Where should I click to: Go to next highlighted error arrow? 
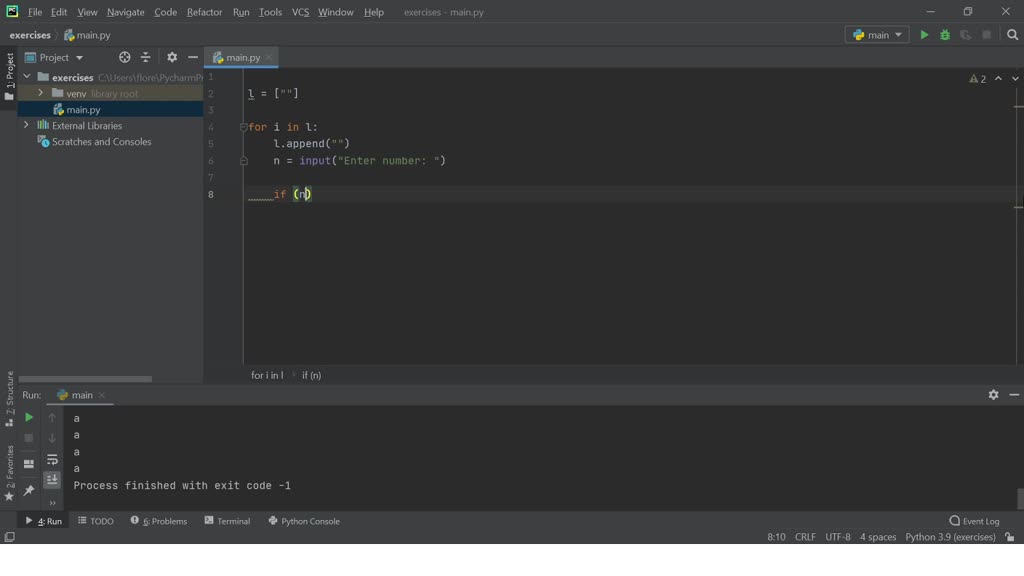(x=1015, y=78)
